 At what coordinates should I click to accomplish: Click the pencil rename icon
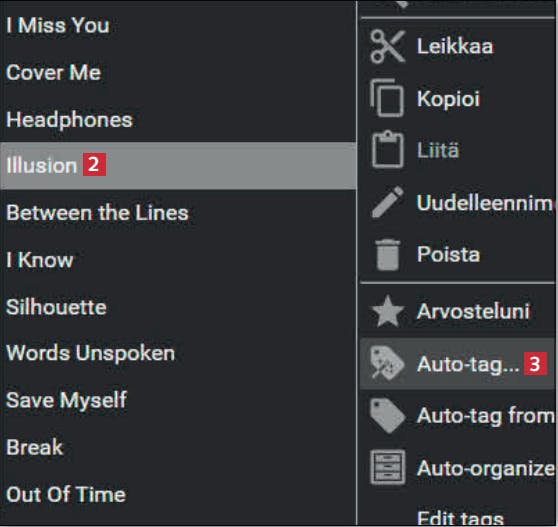[x=387, y=202]
